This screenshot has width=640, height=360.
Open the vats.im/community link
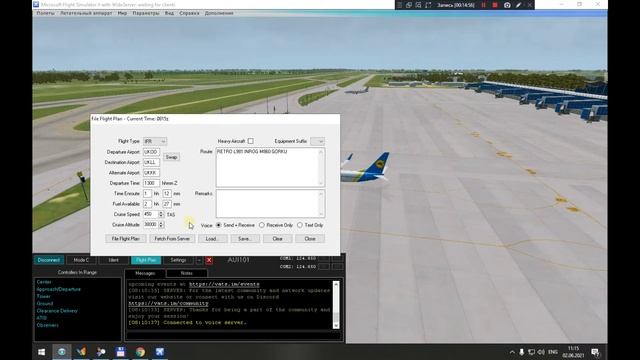pos(169,303)
